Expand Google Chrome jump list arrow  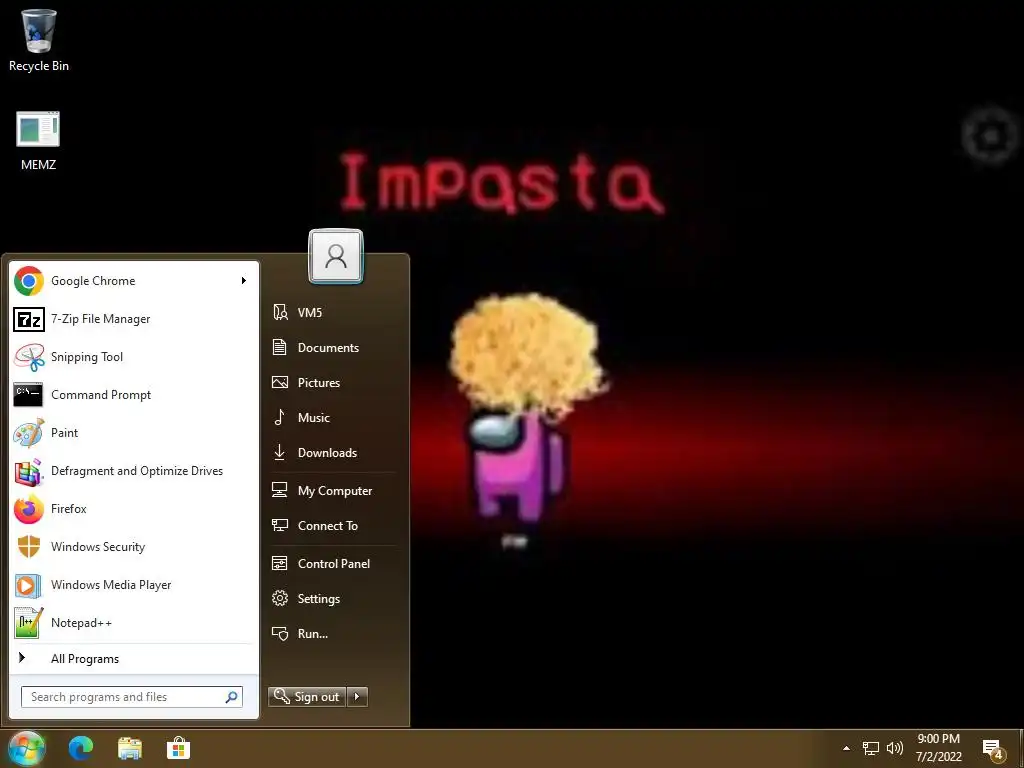pyautogui.click(x=244, y=281)
